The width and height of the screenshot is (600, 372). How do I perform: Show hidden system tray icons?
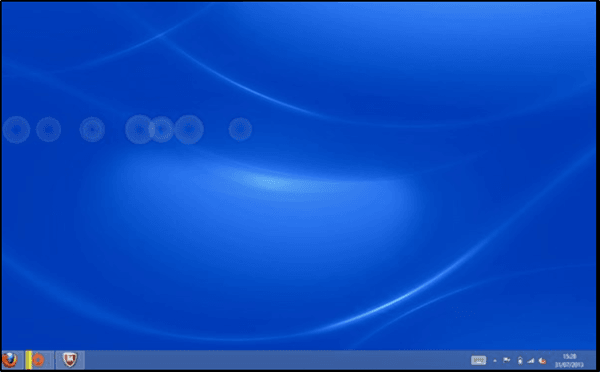click(x=495, y=361)
